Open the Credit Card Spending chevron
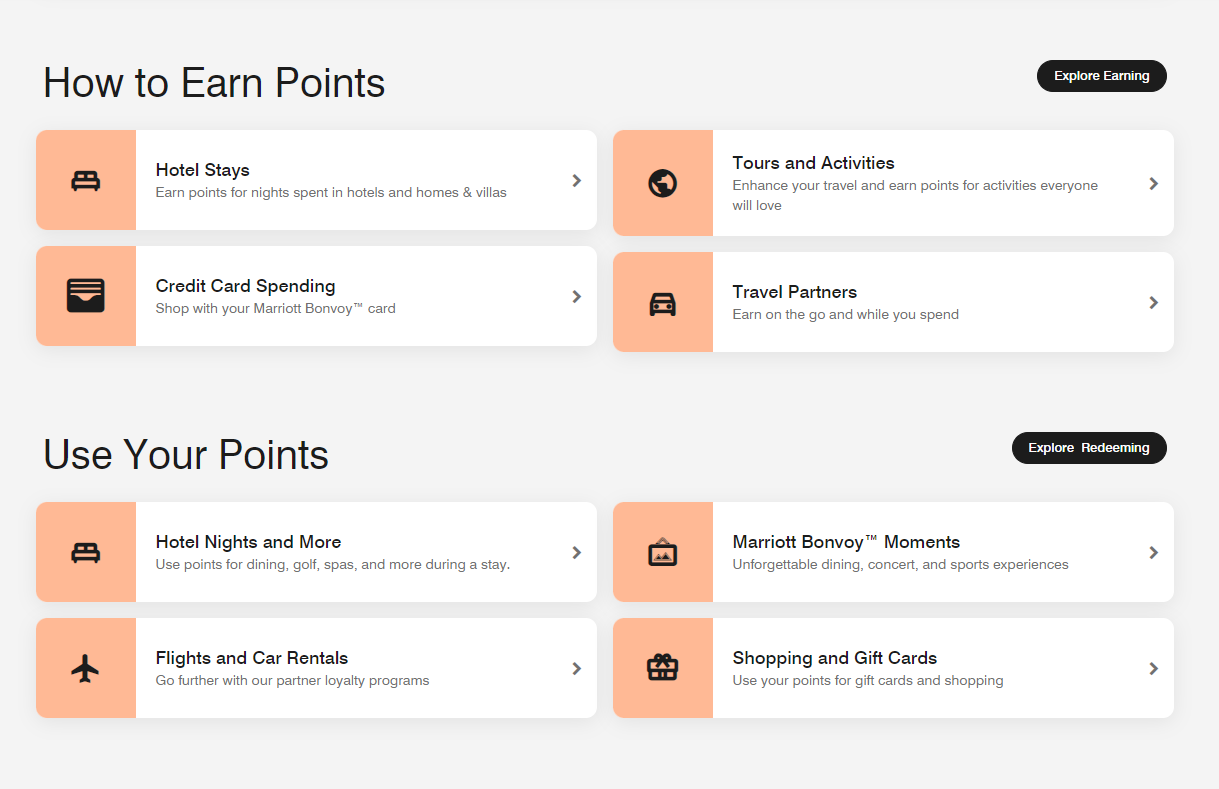Screen dimensions: 1219x789 [577, 296]
